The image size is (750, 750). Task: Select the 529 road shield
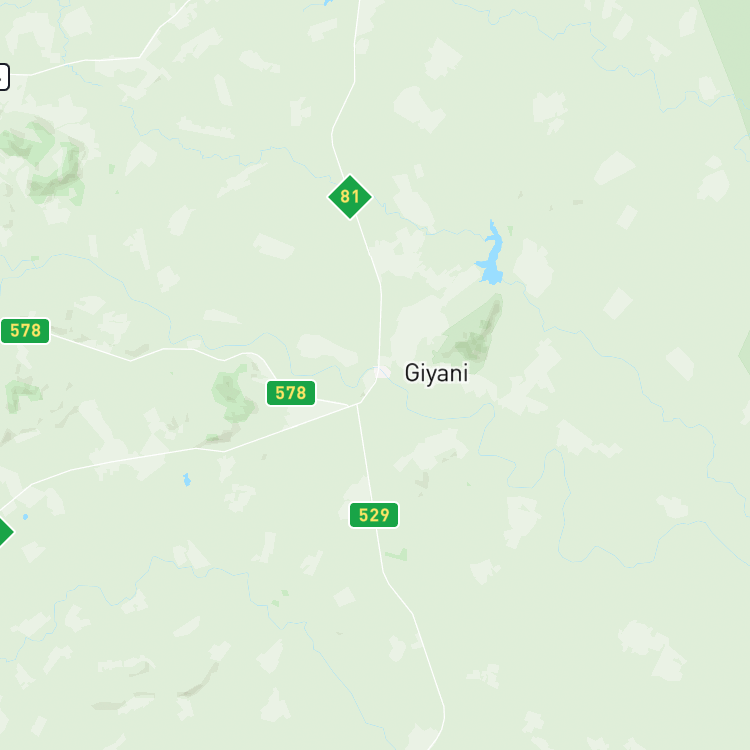click(x=374, y=515)
